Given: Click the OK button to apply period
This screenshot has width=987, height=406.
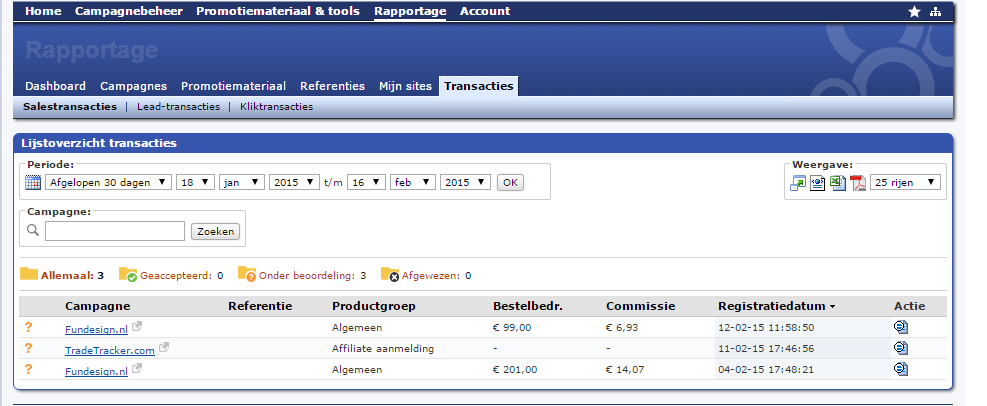Looking at the screenshot, I should click(510, 183).
